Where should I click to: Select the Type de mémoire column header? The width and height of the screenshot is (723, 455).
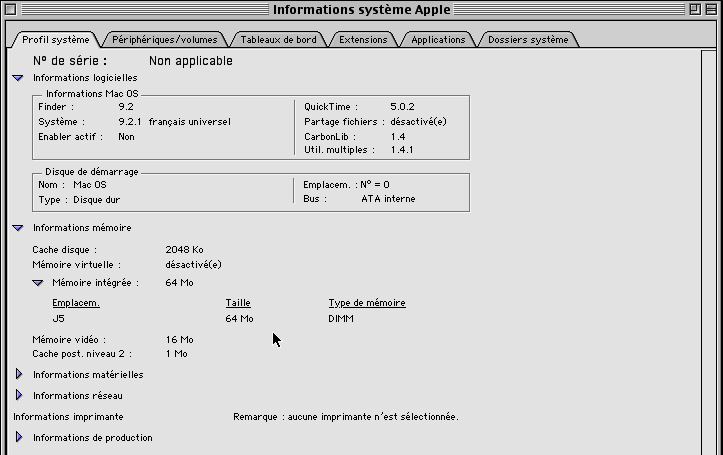(367, 303)
